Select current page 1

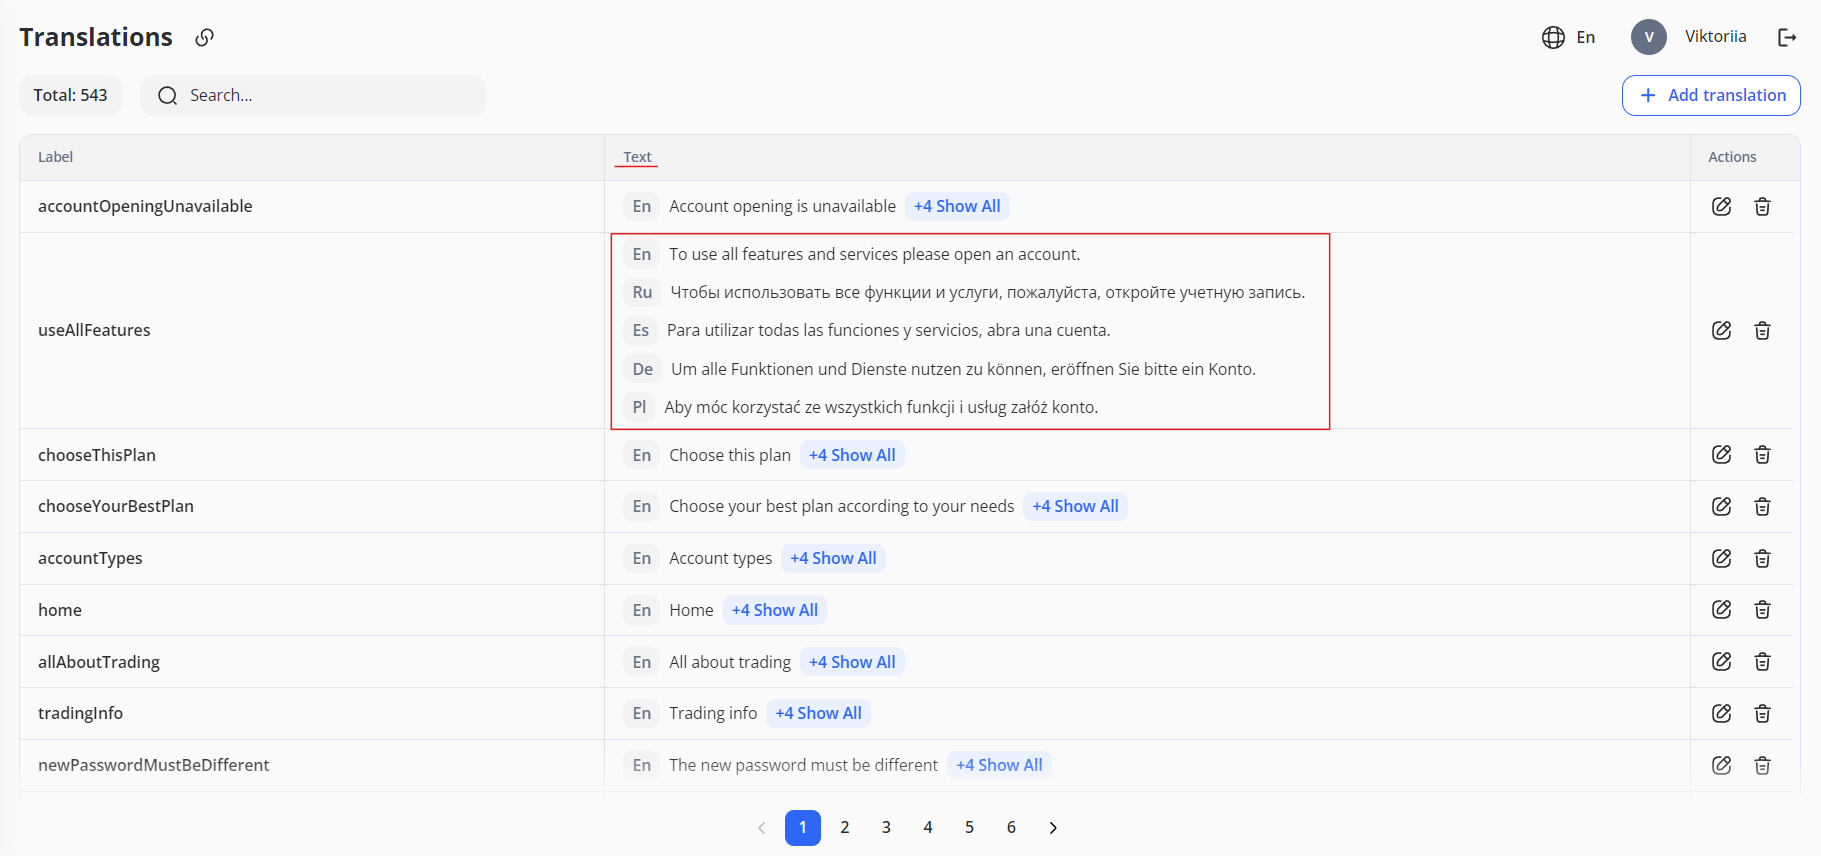tap(803, 828)
